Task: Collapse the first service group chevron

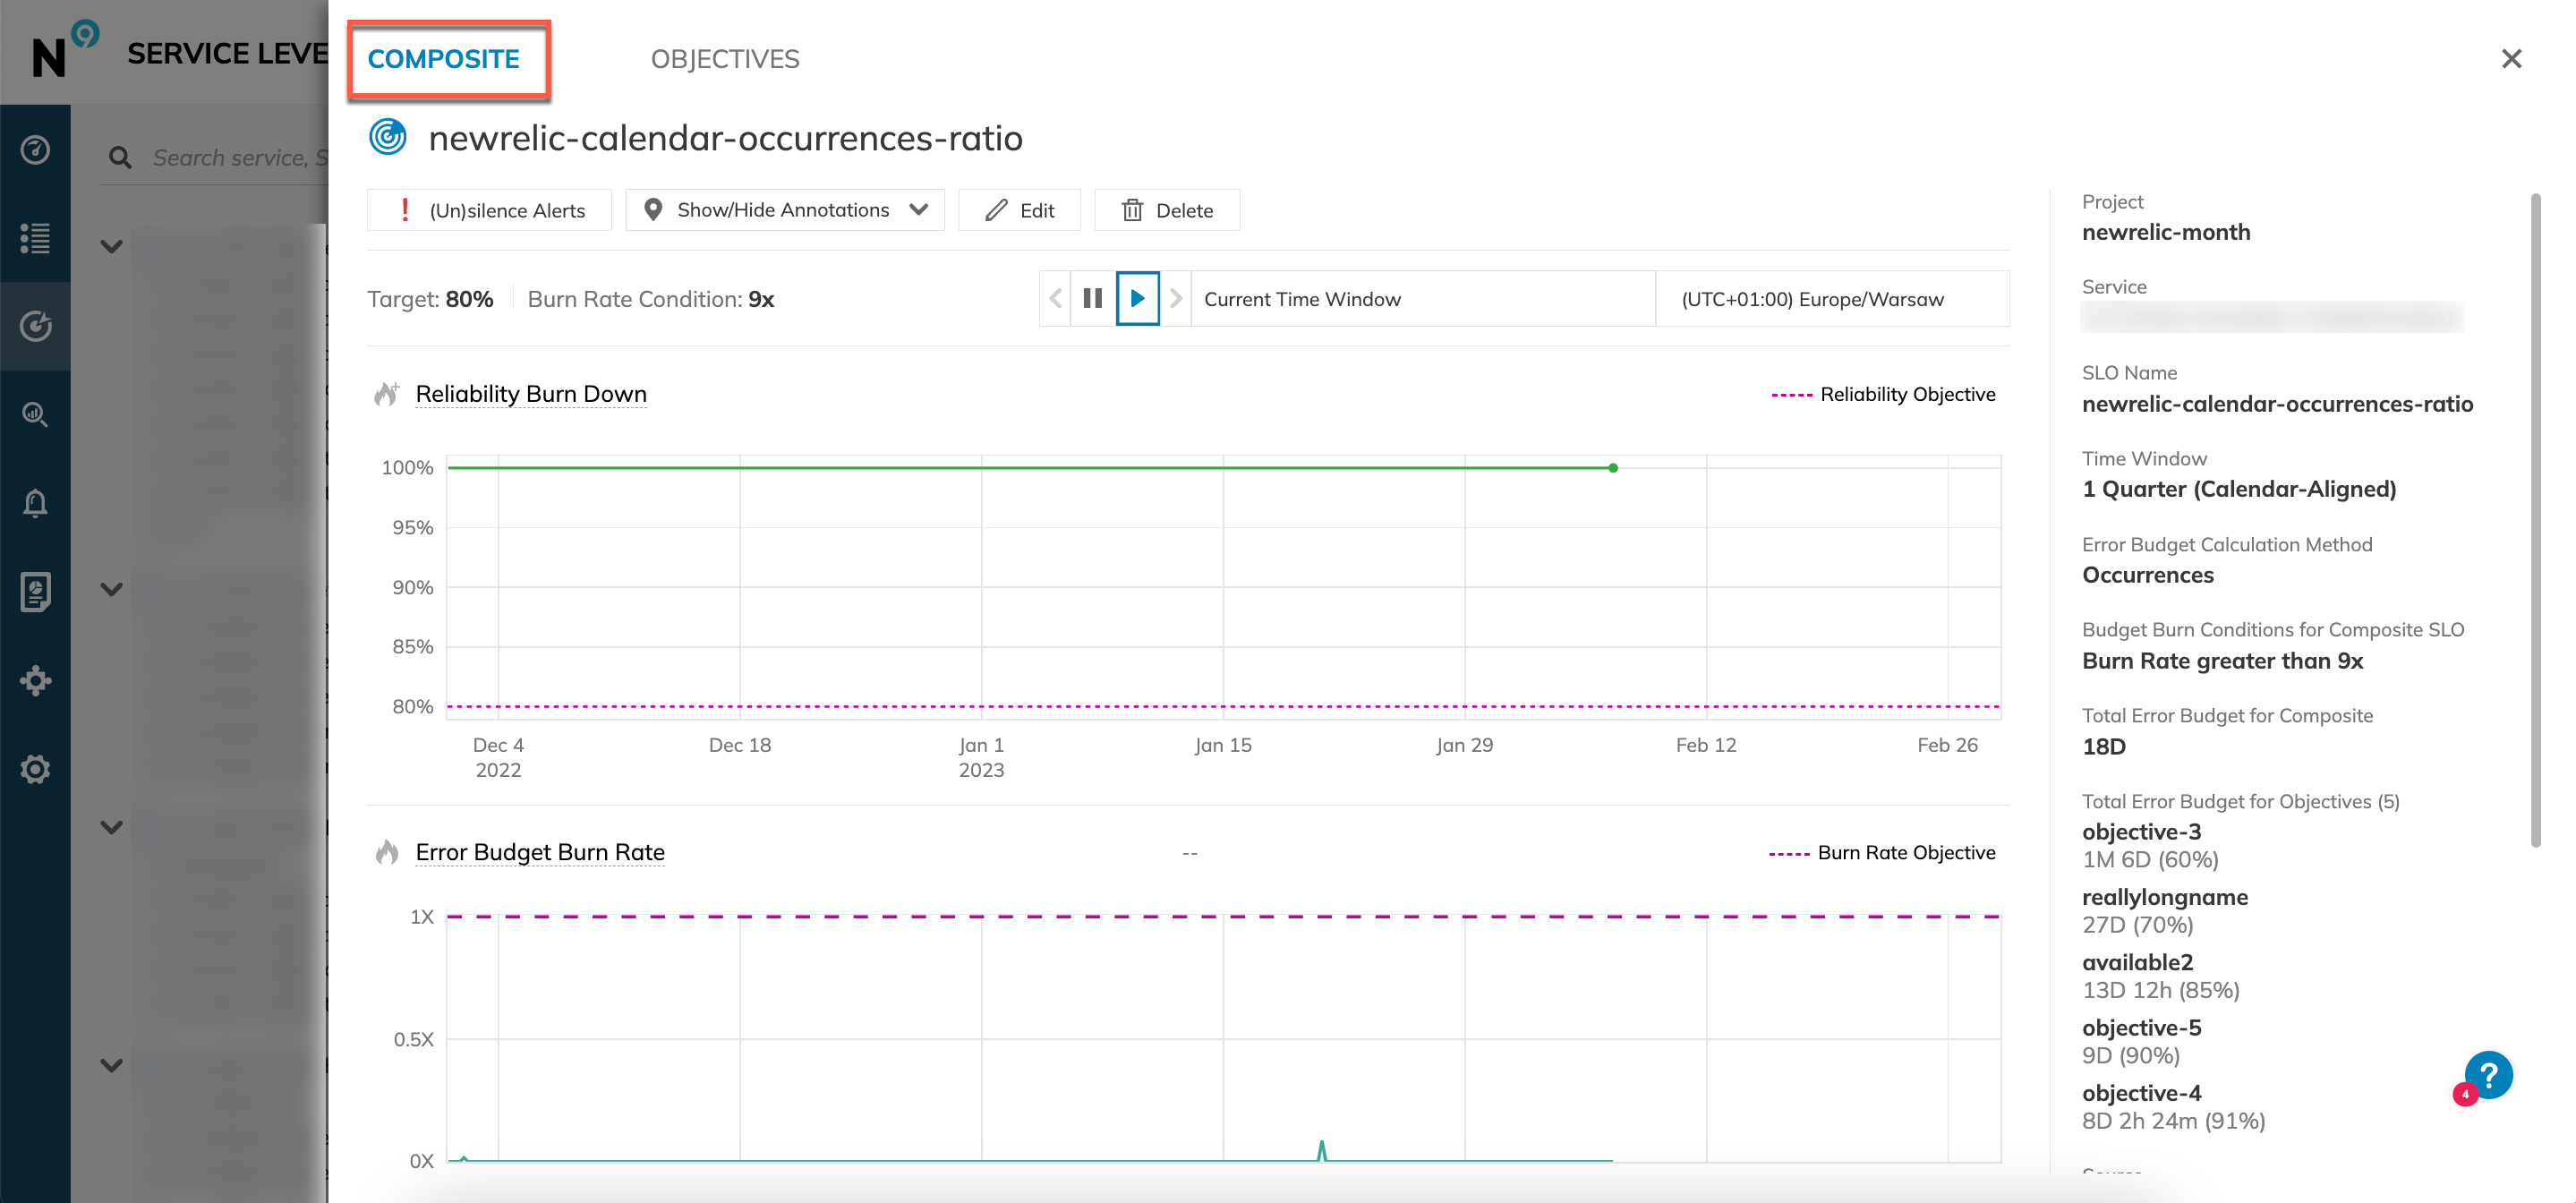Action: tap(112, 246)
